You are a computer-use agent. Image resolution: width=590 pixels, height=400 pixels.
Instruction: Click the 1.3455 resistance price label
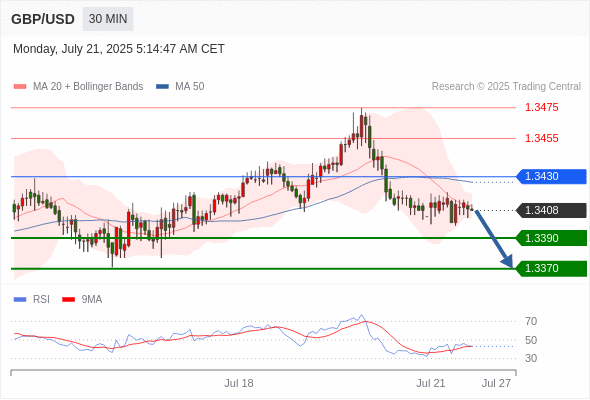pyautogui.click(x=541, y=138)
